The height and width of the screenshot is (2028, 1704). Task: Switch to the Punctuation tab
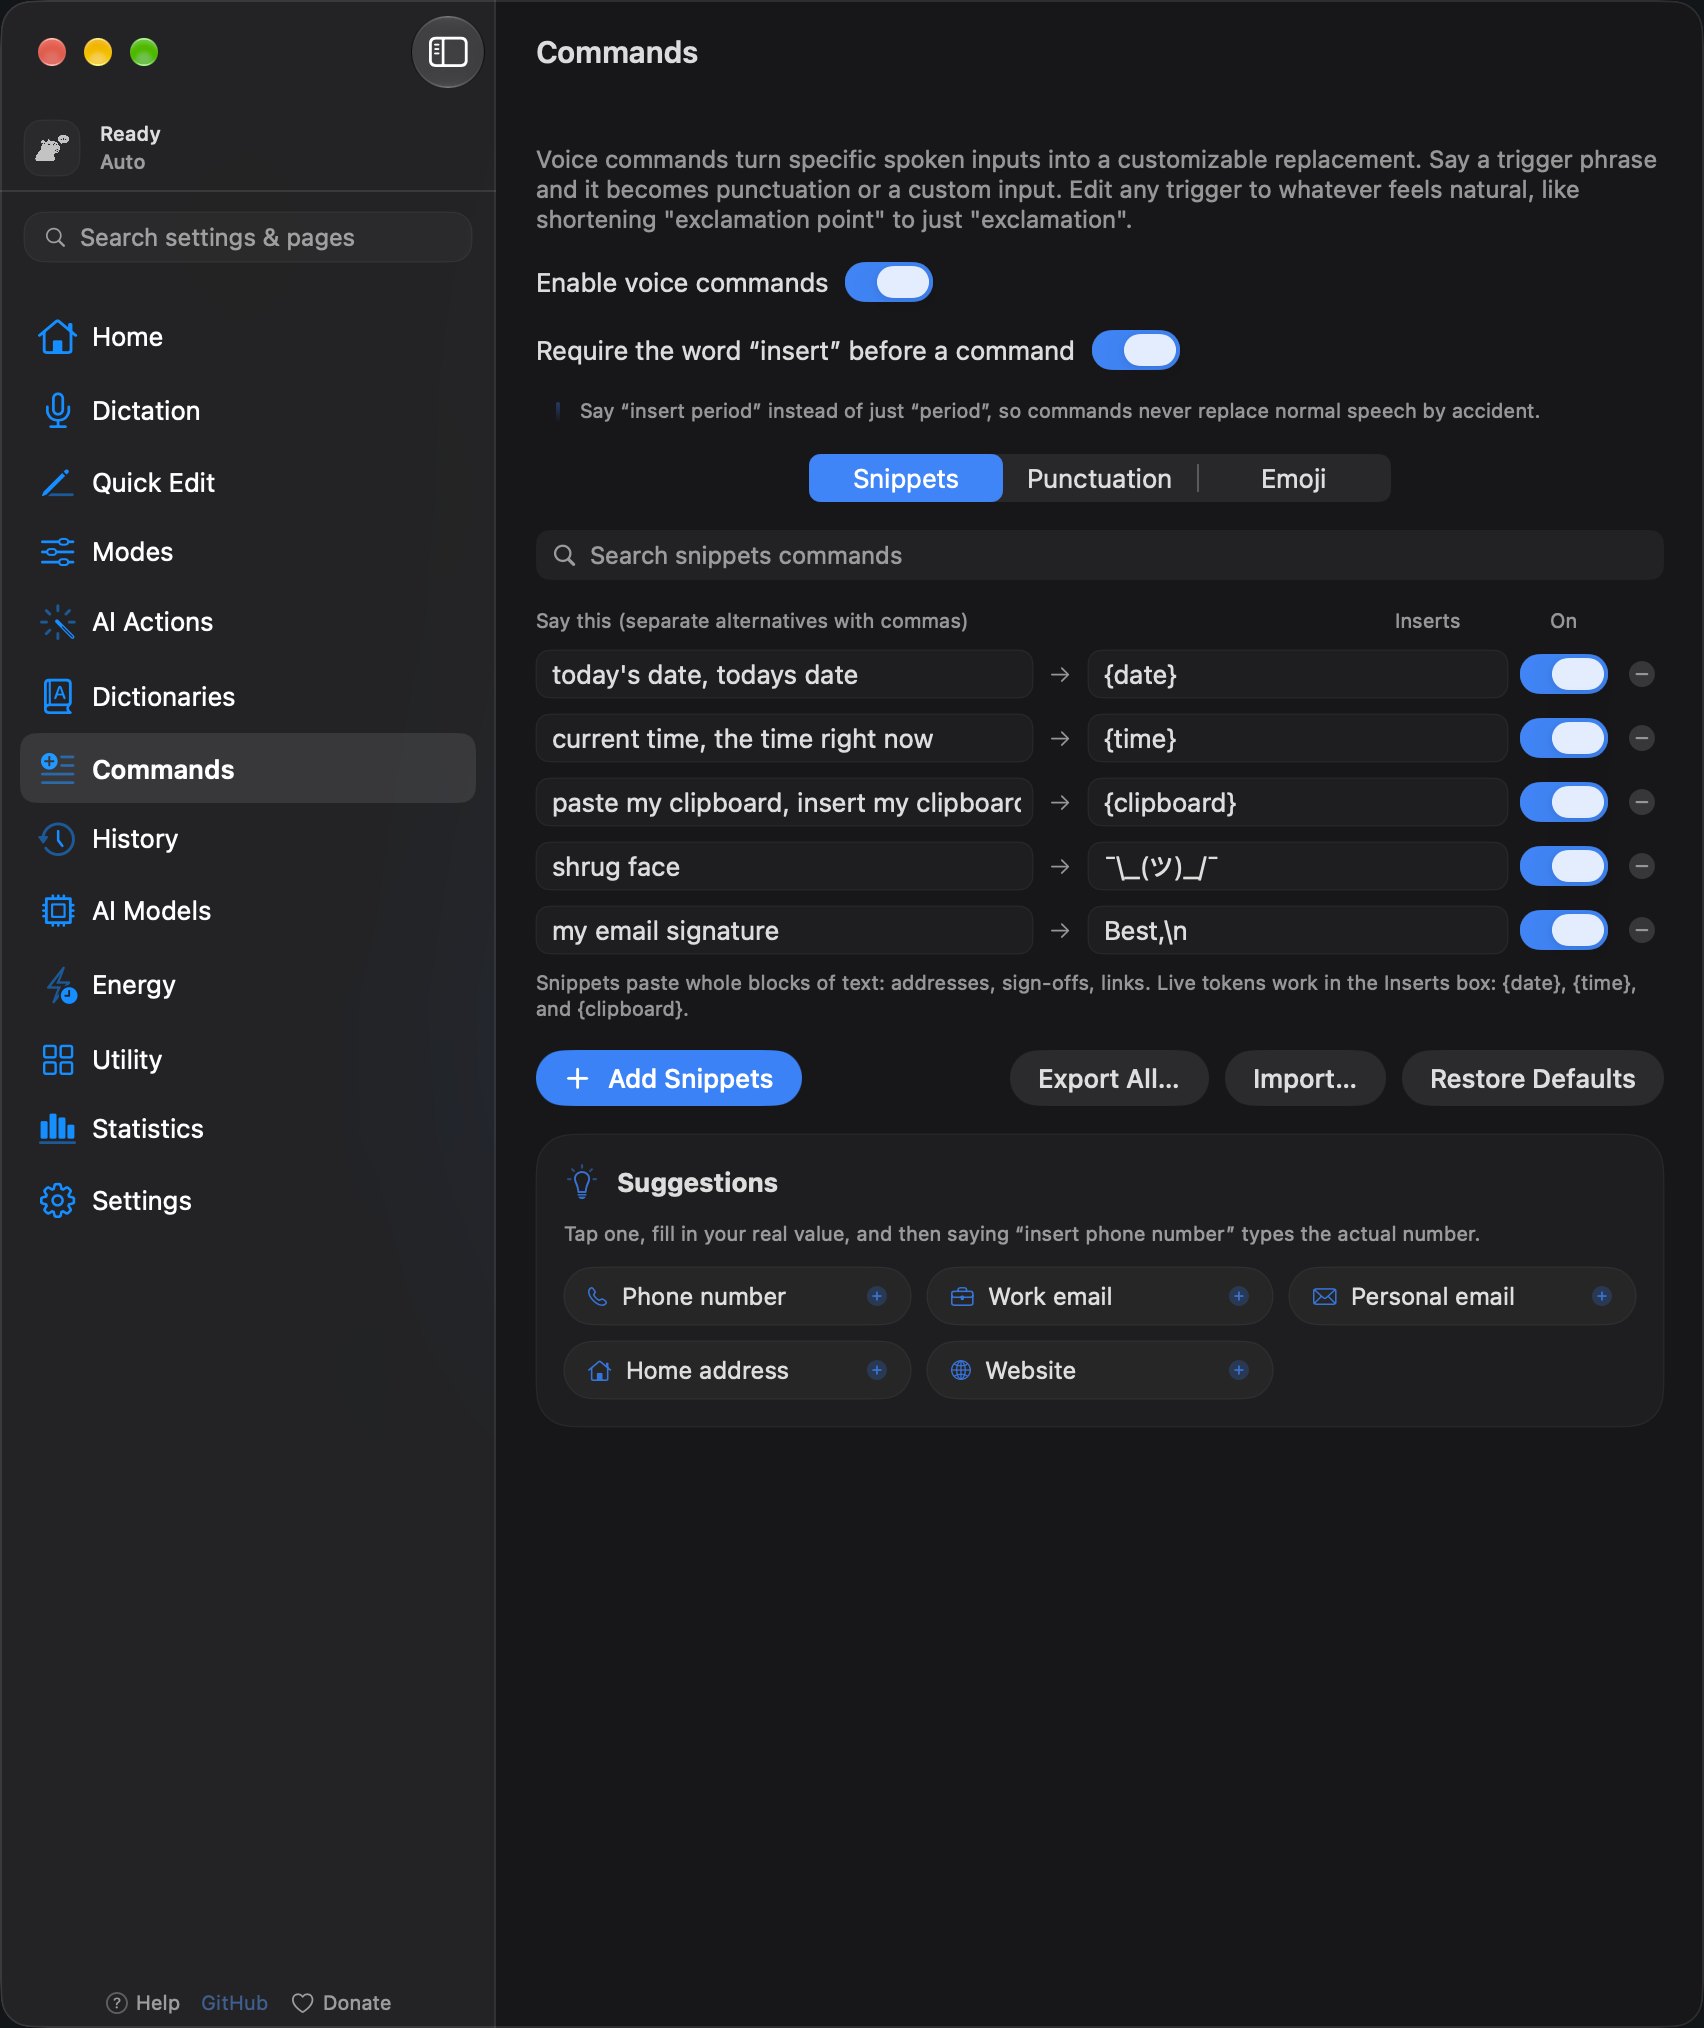[x=1099, y=479]
